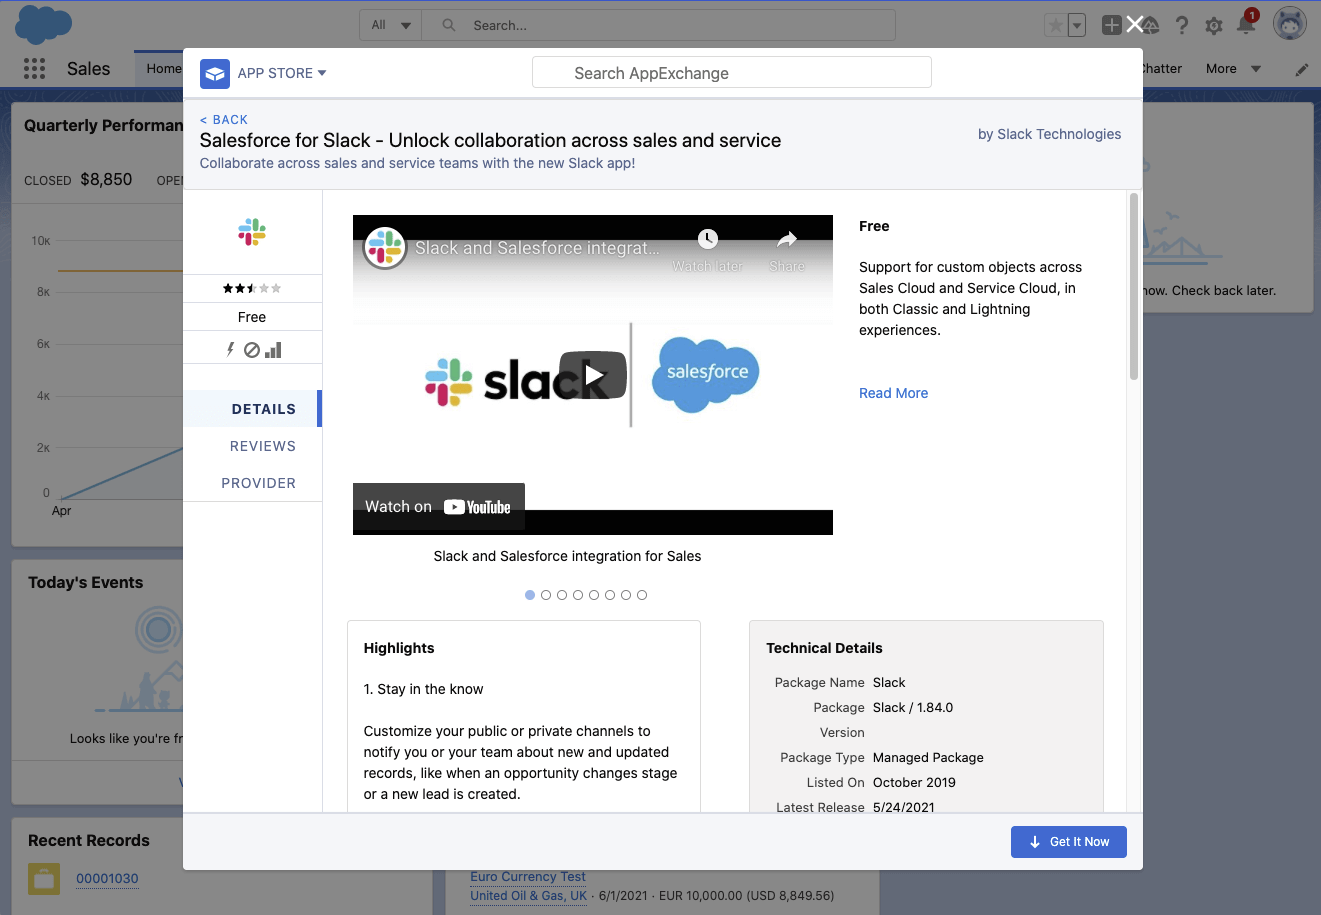
Task: Open the App Launcher grid icon
Action: click(x=34, y=68)
